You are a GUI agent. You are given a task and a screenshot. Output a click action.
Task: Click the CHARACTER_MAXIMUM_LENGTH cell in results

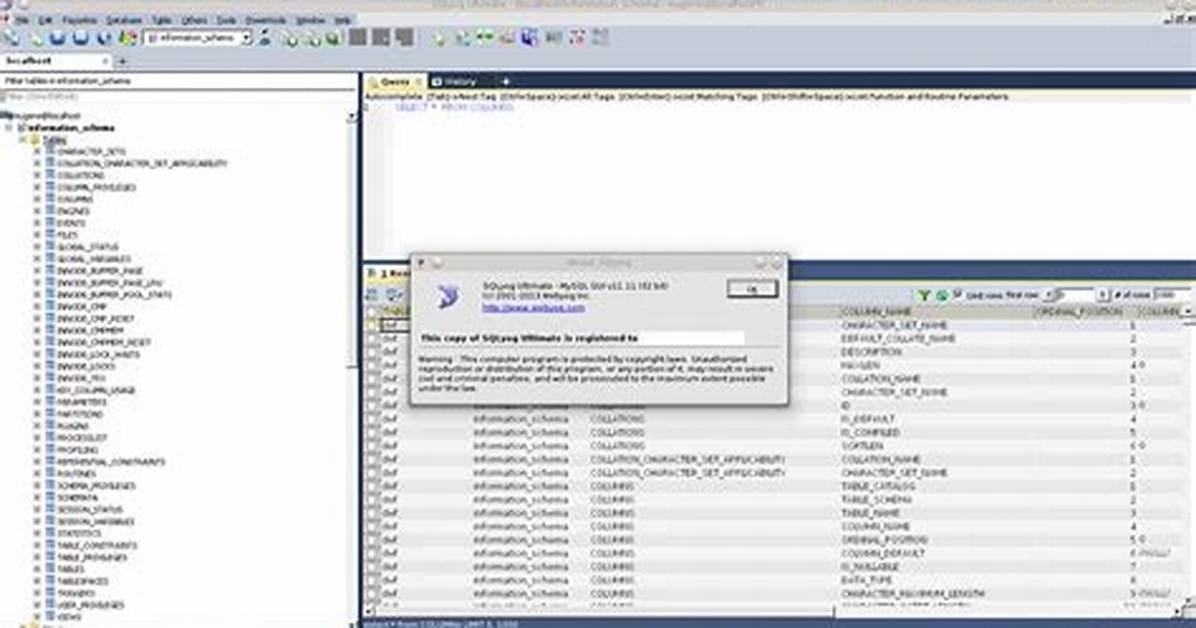coord(913,593)
